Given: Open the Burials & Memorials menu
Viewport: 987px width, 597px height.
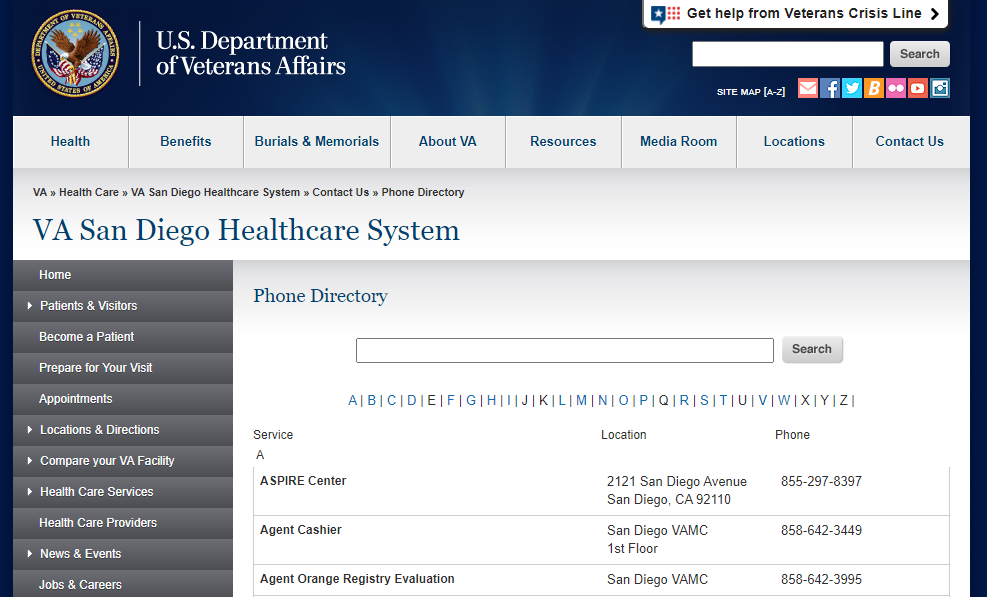Looking at the screenshot, I should [x=317, y=142].
